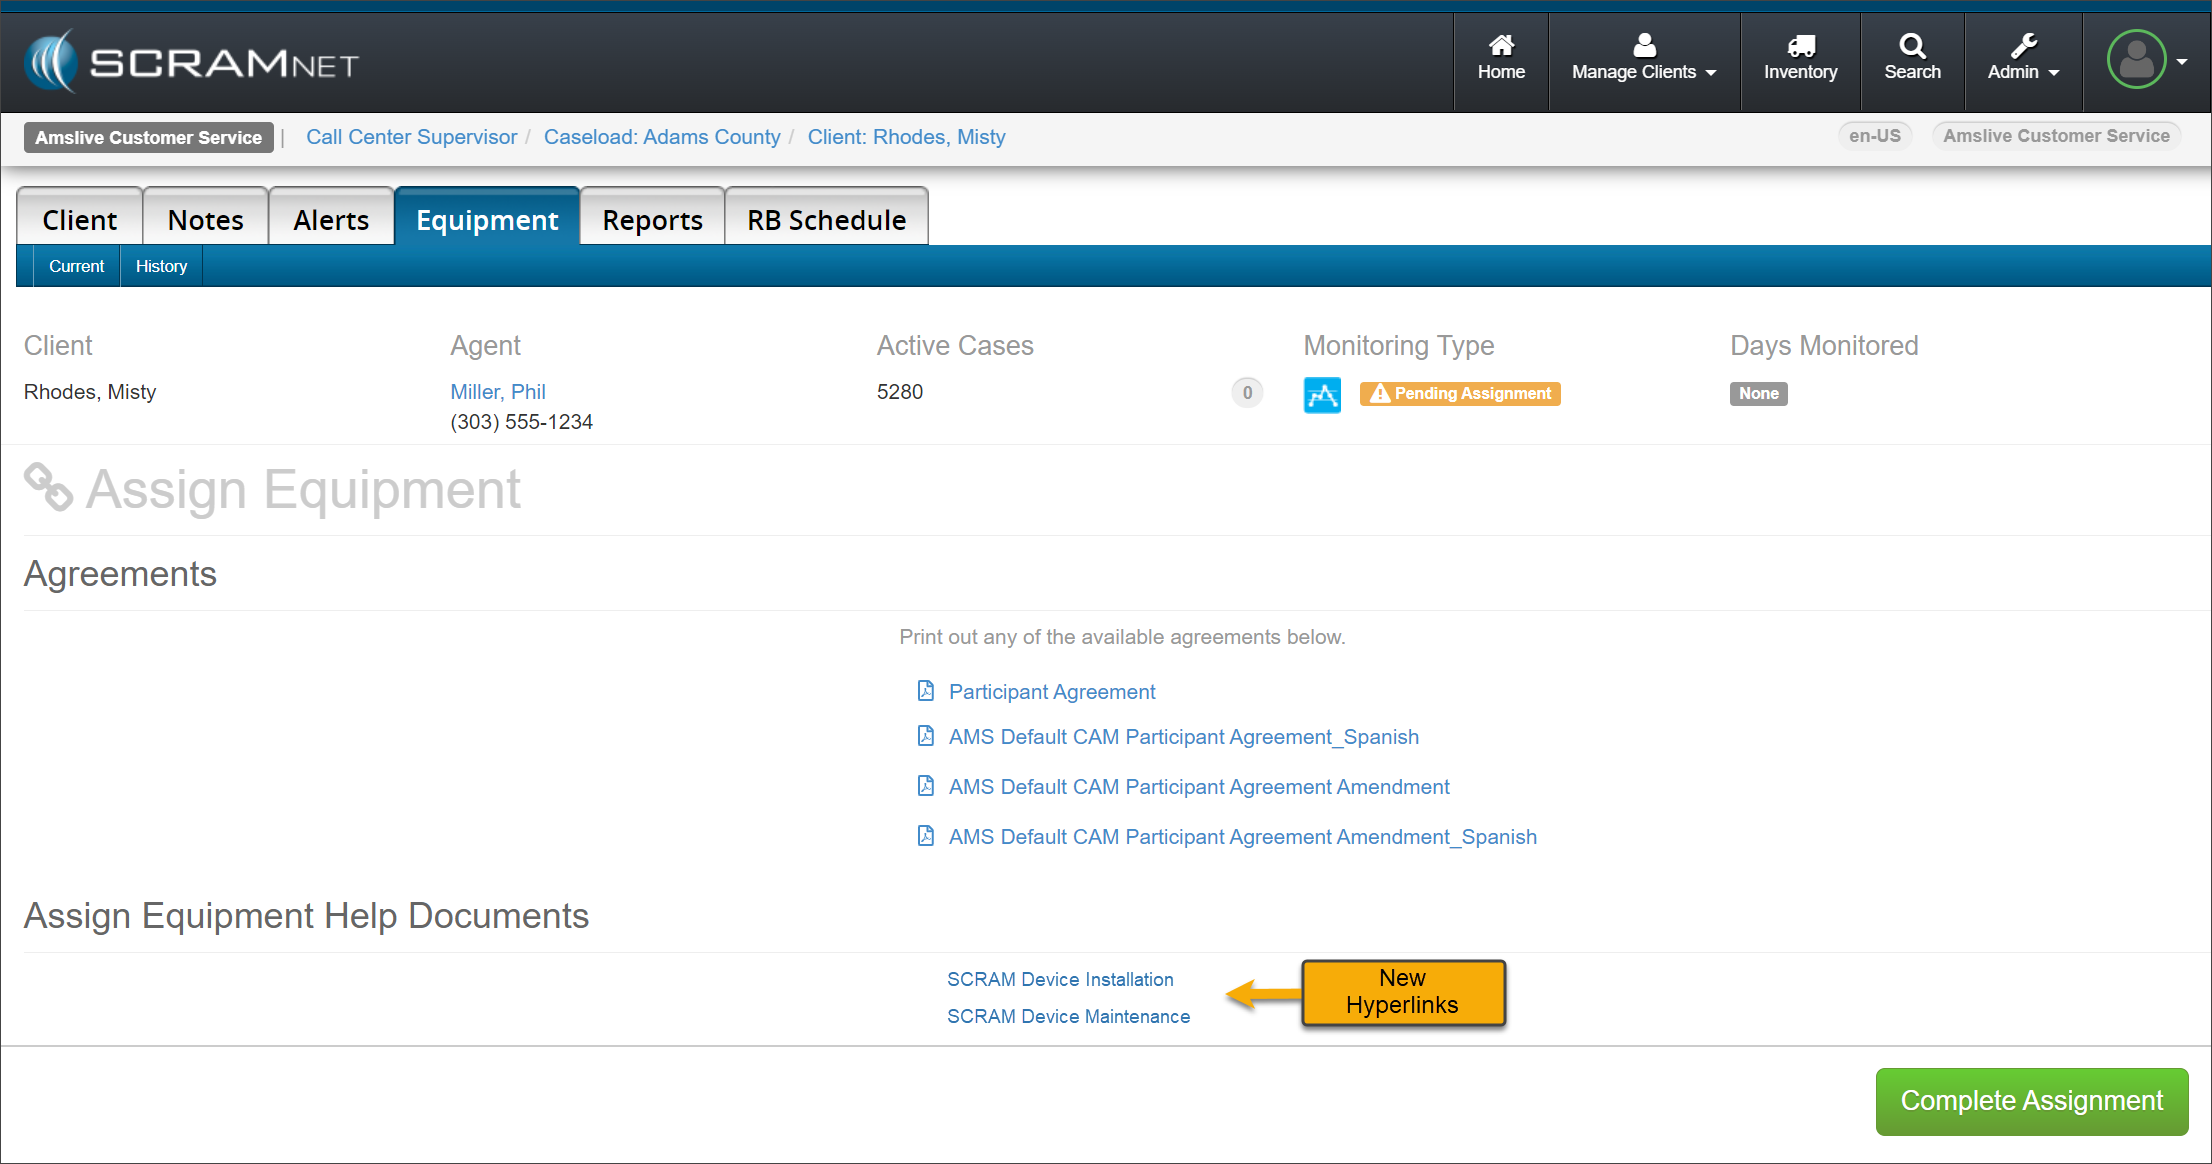Click the blue monitoring type icon
The height and width of the screenshot is (1164, 2212).
coord(1322,394)
